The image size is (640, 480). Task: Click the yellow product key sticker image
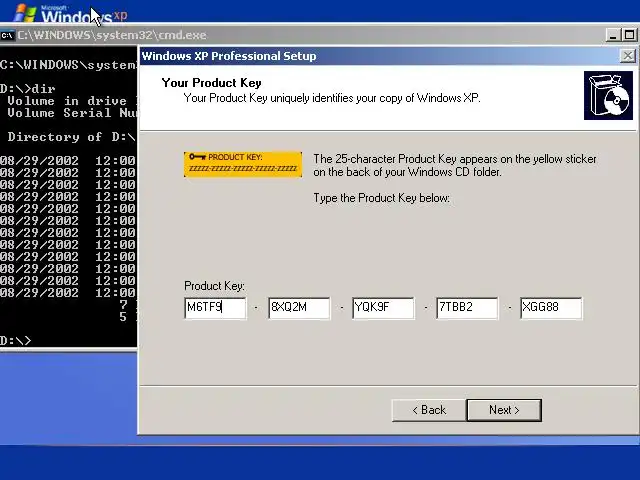coord(243,164)
